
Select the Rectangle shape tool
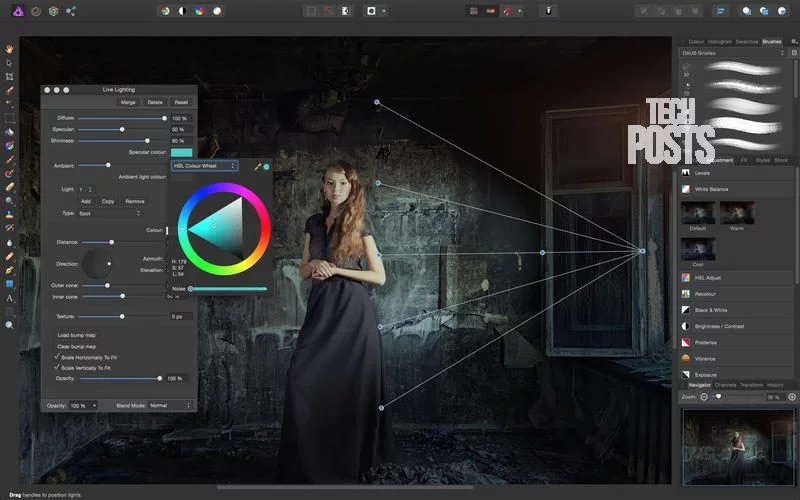tap(9, 284)
